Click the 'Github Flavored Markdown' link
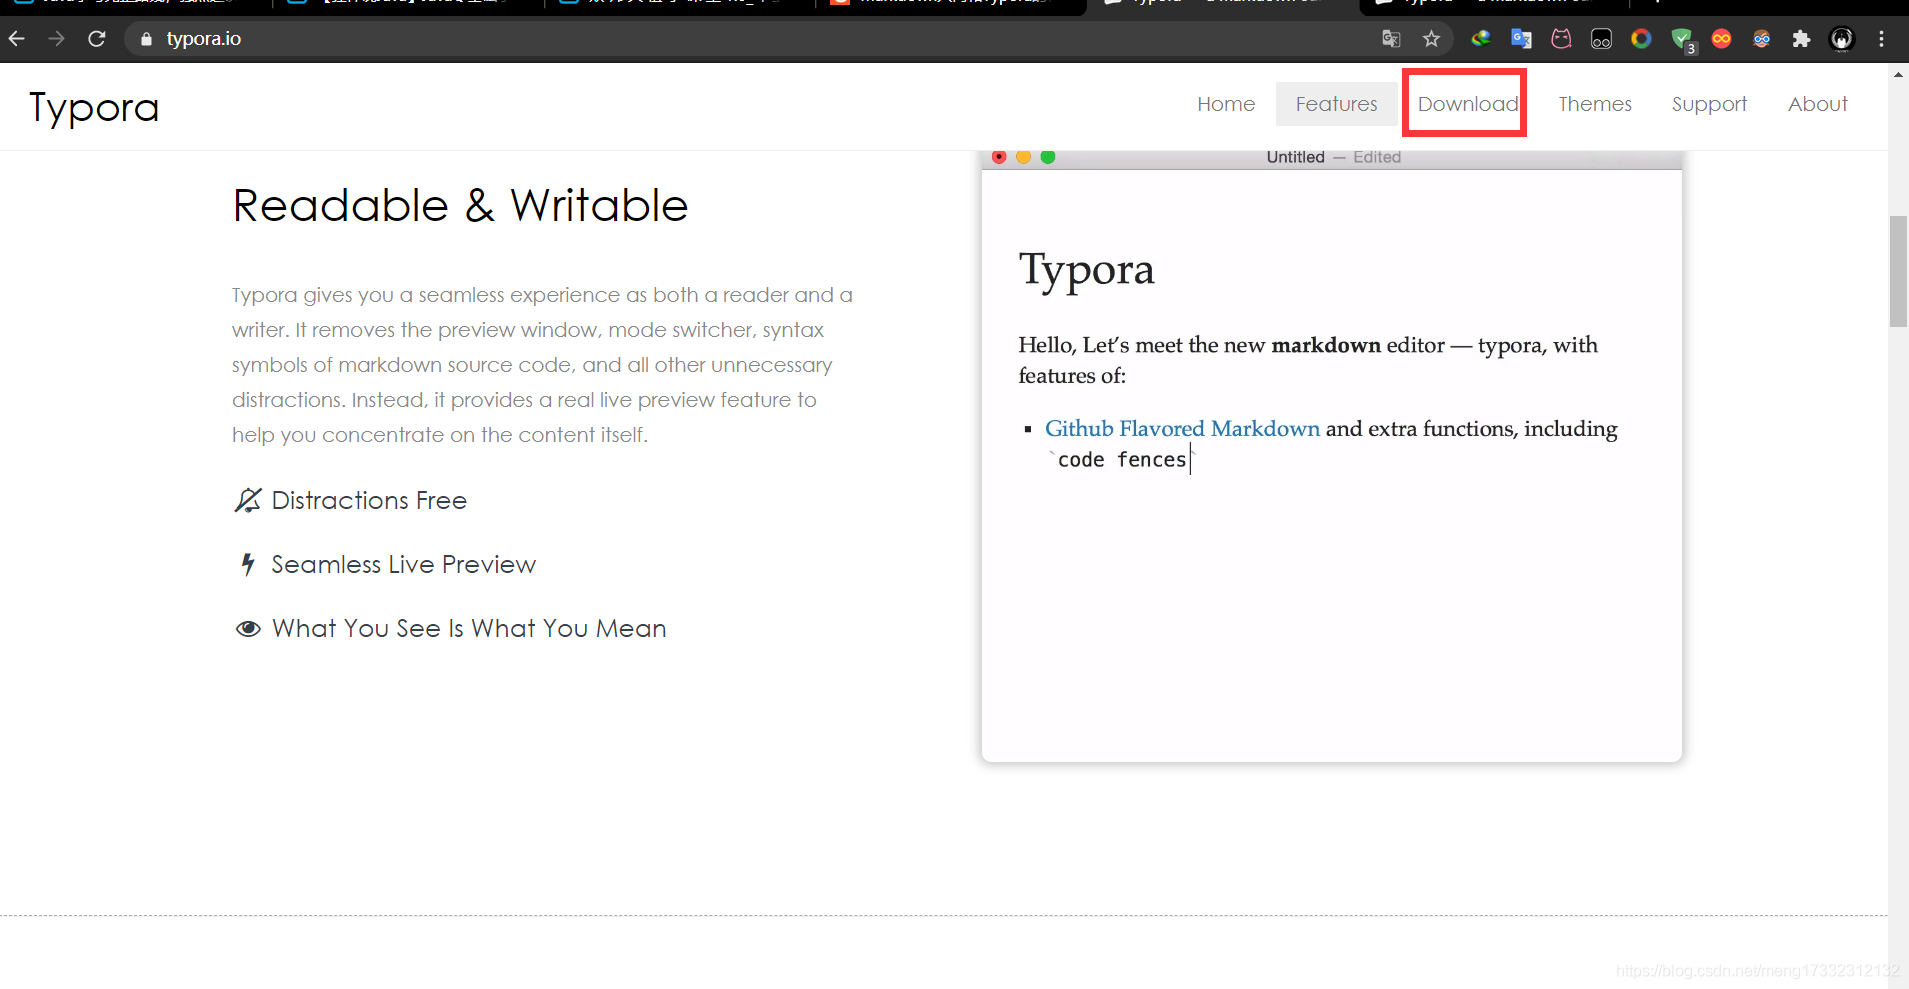This screenshot has width=1909, height=989. [x=1182, y=429]
